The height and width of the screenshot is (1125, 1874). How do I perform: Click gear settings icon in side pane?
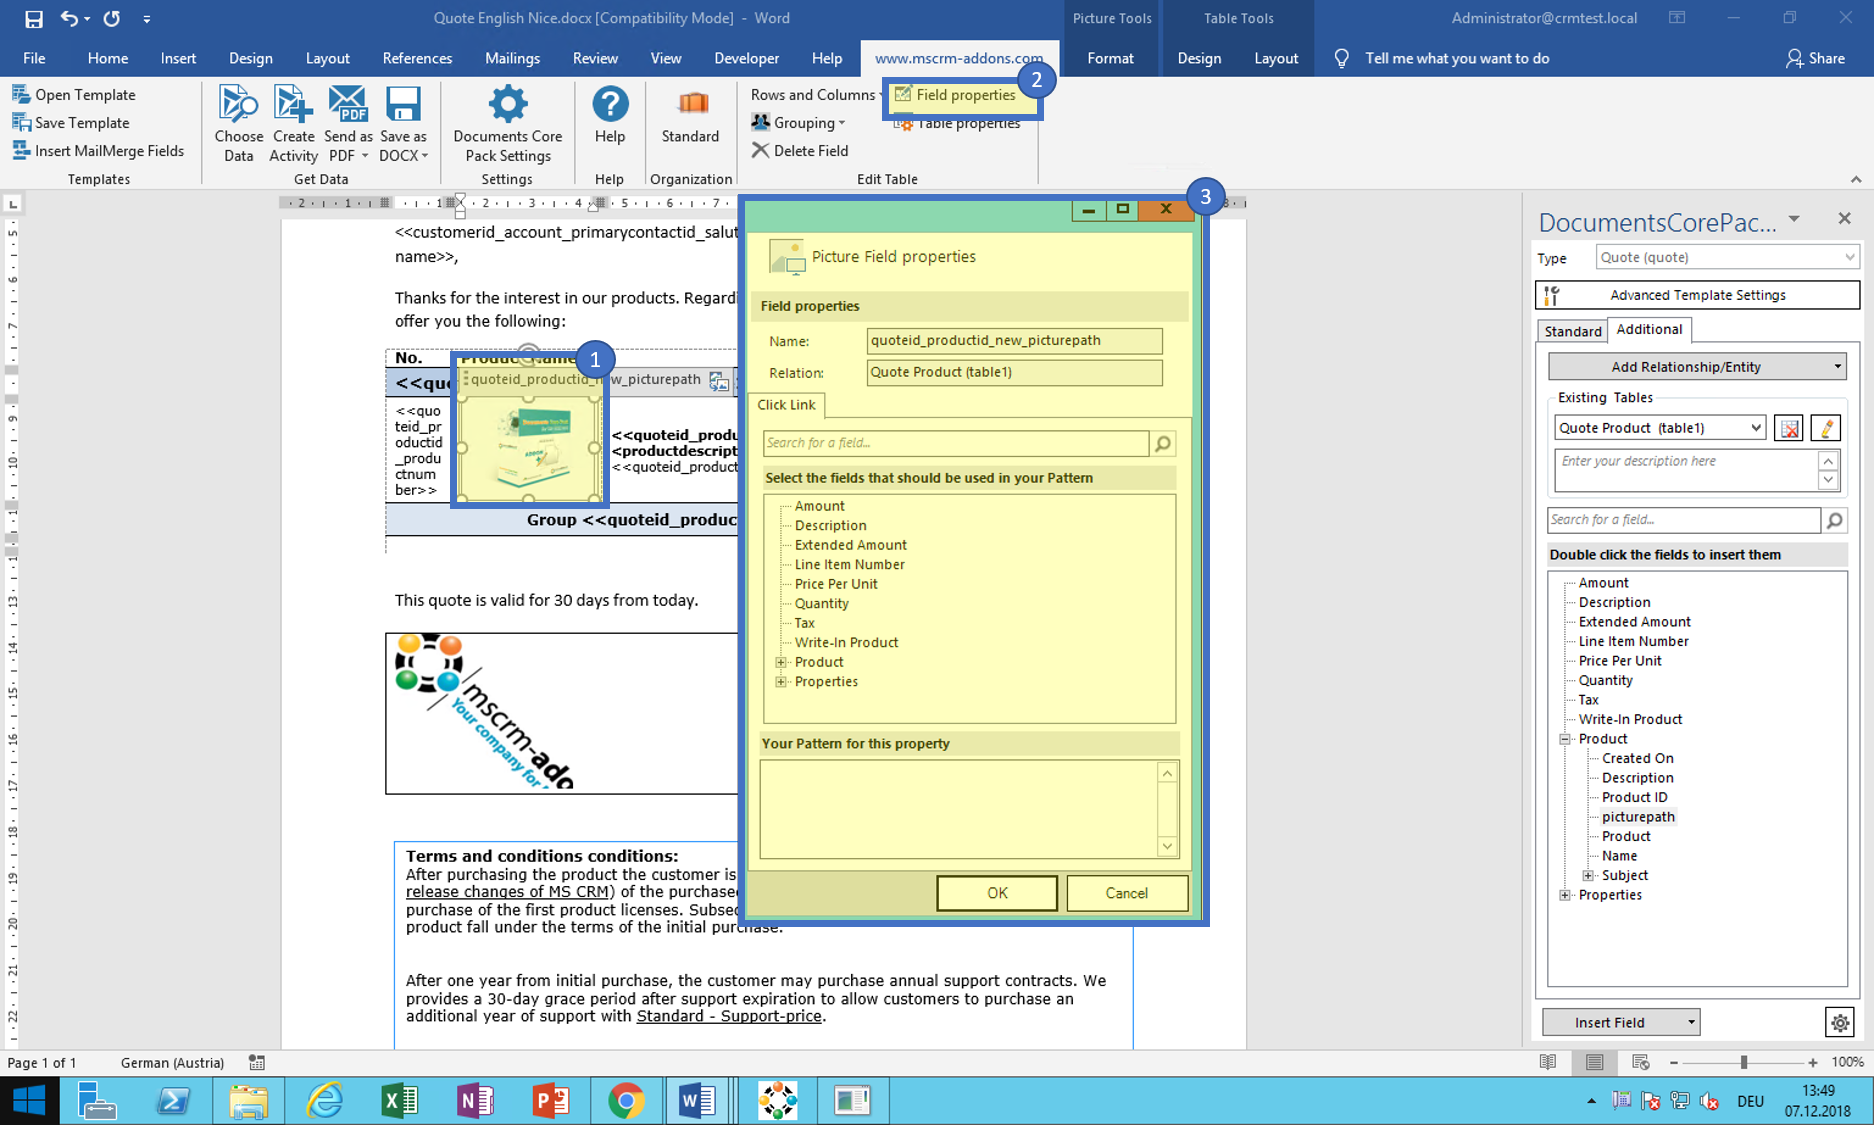pyautogui.click(x=1839, y=1022)
